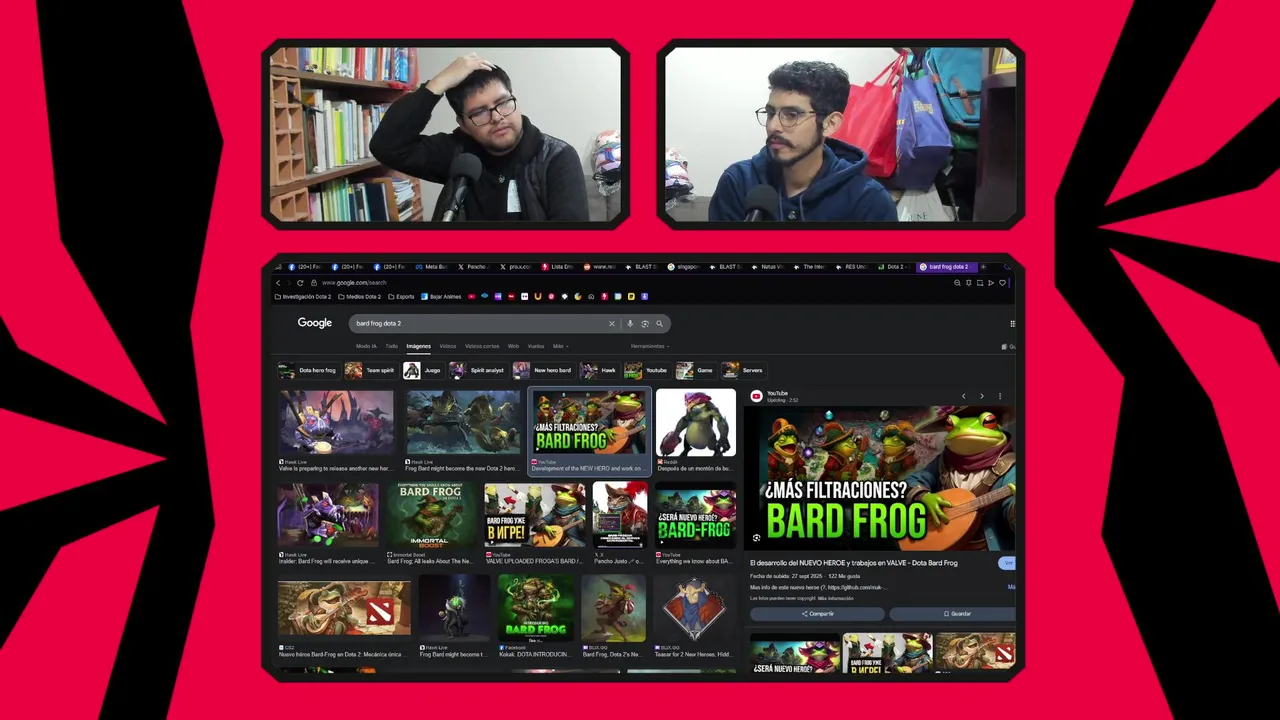This screenshot has height=720, width=1280.
Task: Apply the Spirit analyst filter chip
Action: (477, 370)
